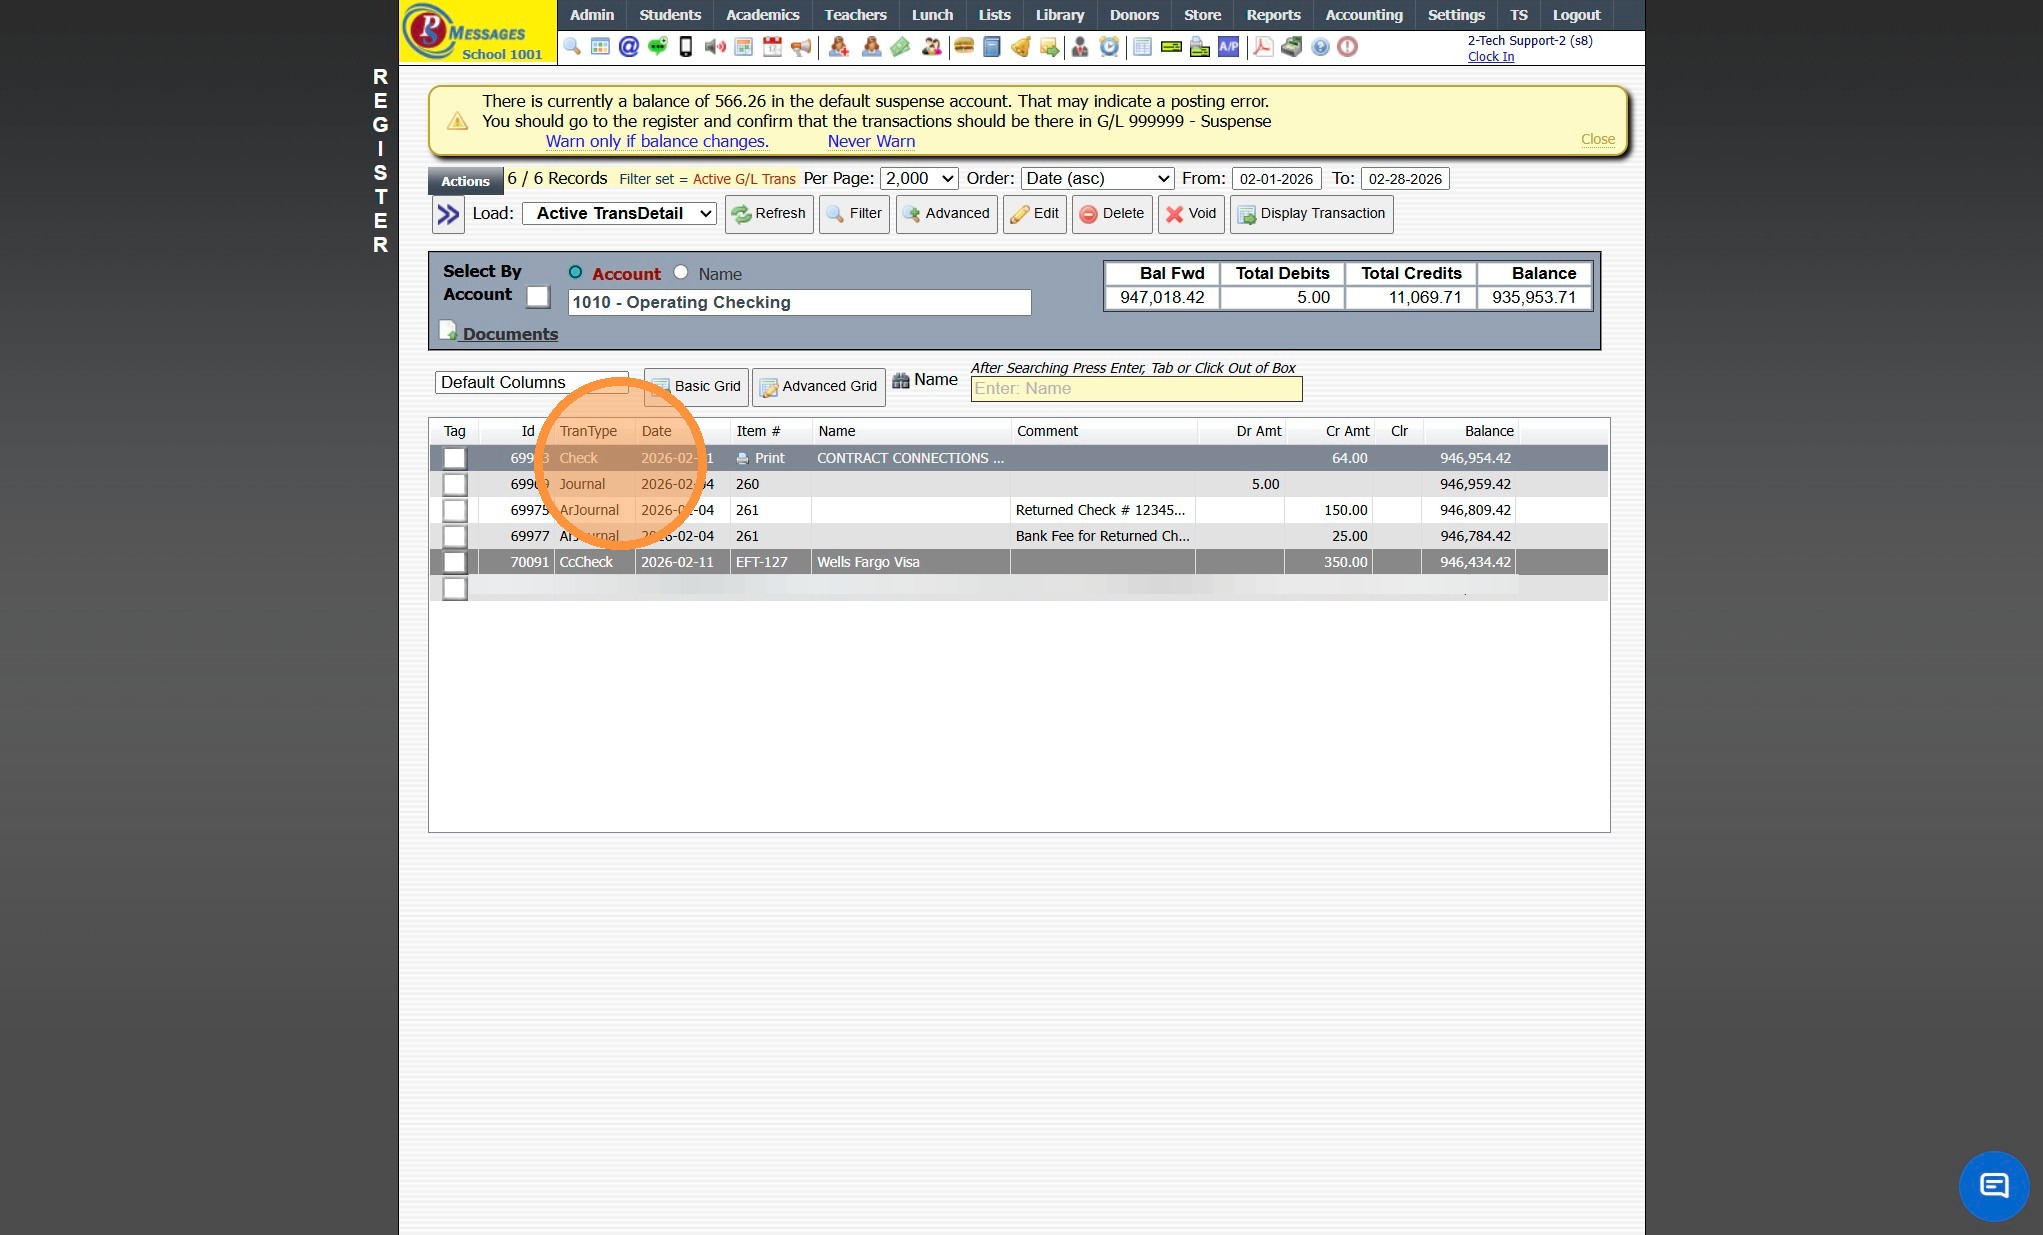Open the Default Columns dropdown
The image size is (2043, 1235).
point(531,382)
